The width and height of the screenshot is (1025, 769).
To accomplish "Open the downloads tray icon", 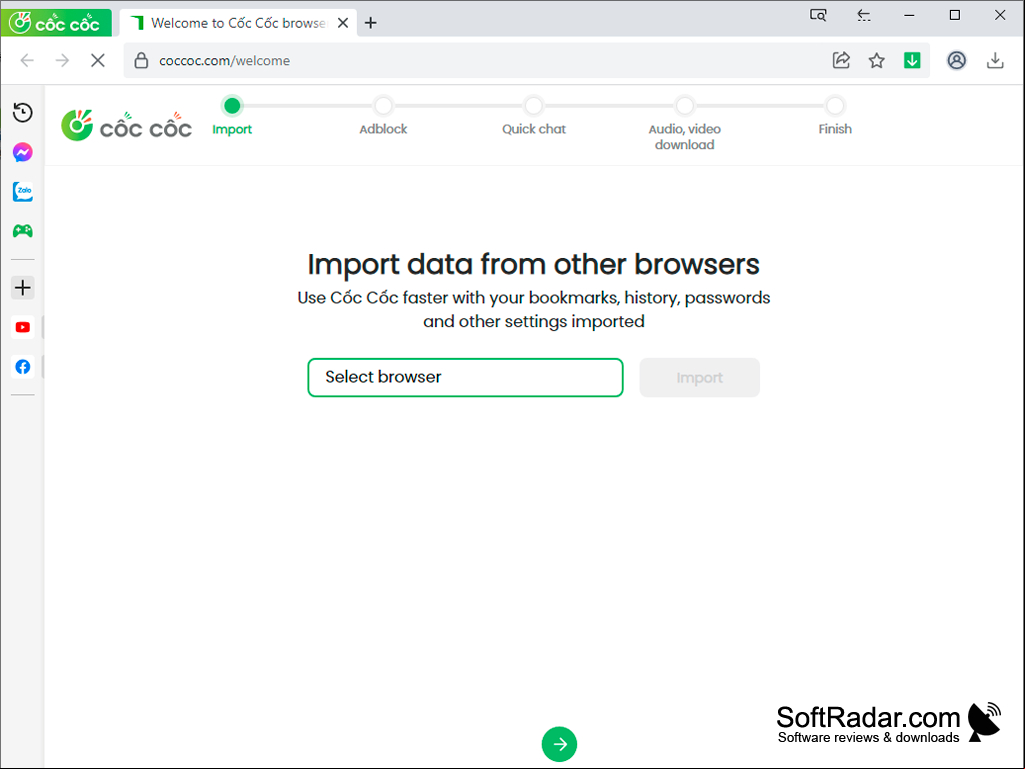I will (995, 61).
